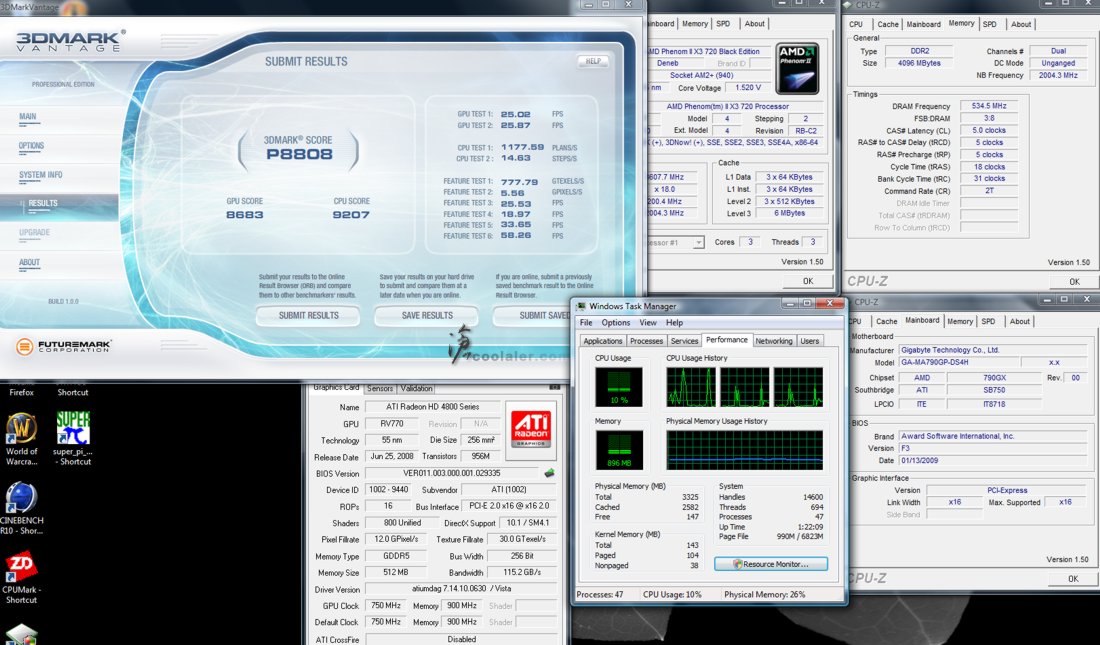The width and height of the screenshot is (1100, 645).
Task: Select RESULTS in the 3DMark sidebar
Action: pos(43,204)
